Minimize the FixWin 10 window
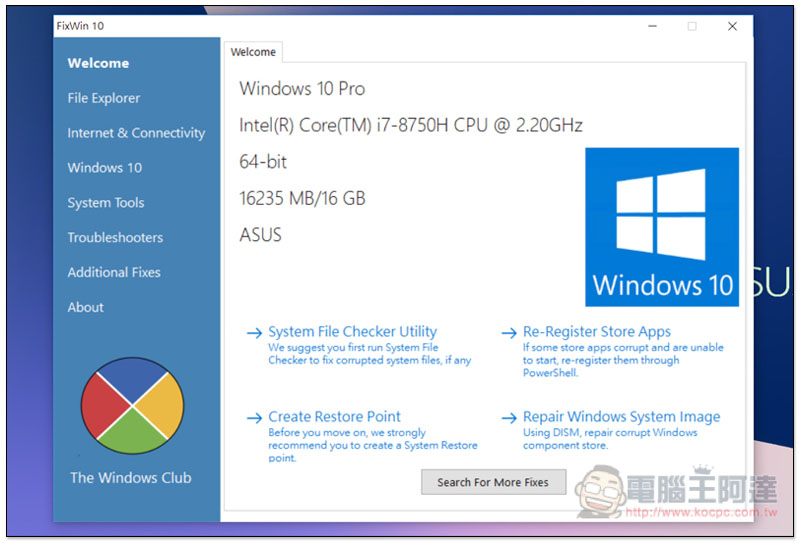 coord(652,26)
